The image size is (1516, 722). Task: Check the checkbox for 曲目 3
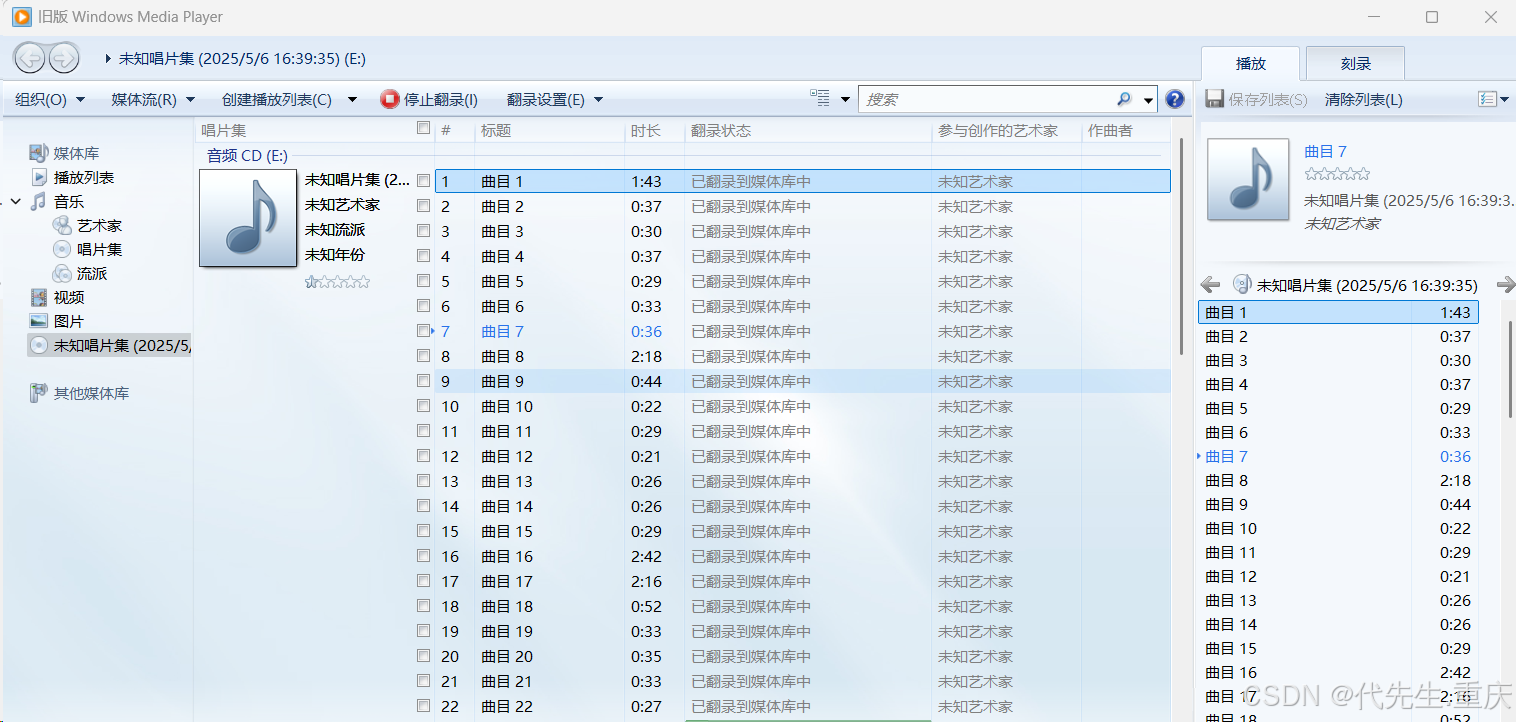pyautogui.click(x=423, y=230)
